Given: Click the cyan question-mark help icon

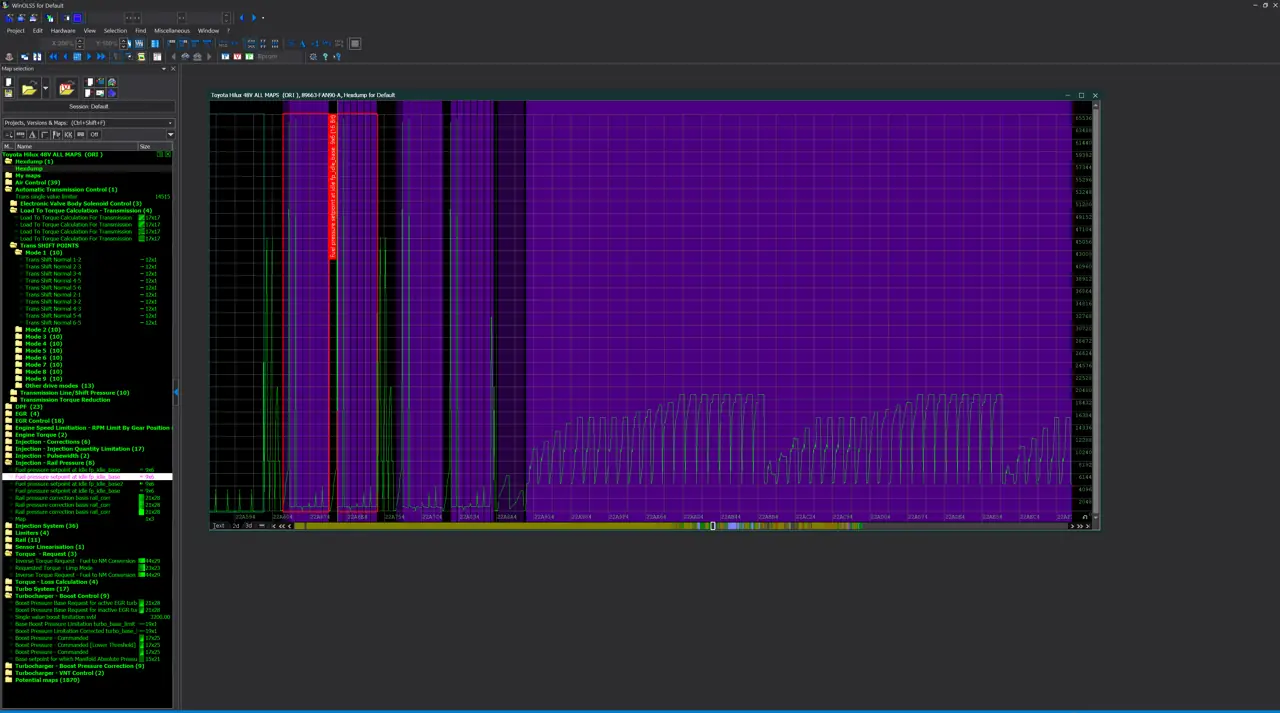Looking at the screenshot, I should click(324, 57).
